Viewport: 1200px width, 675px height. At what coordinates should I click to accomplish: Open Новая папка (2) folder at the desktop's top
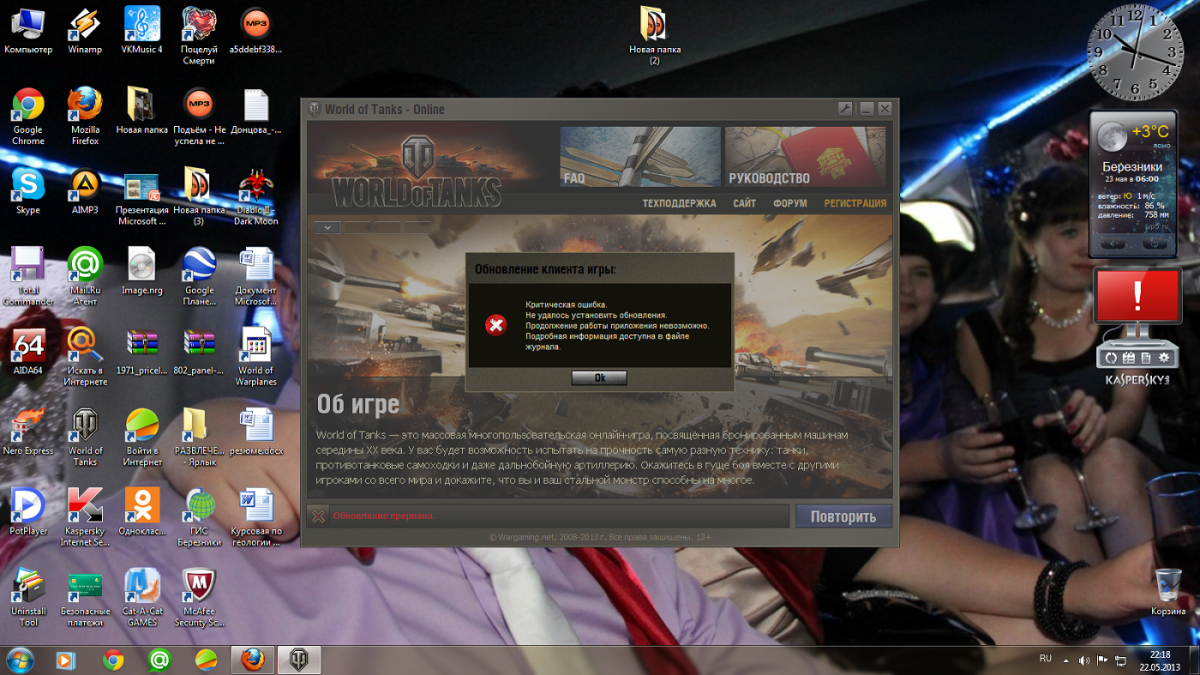tap(654, 36)
